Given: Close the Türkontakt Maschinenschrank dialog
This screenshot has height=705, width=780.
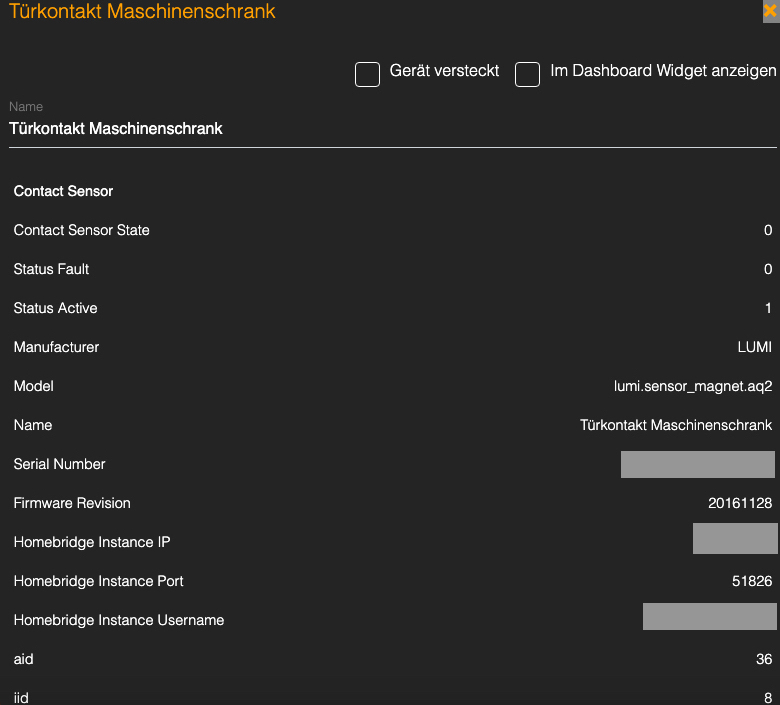Looking at the screenshot, I should (x=769, y=12).
